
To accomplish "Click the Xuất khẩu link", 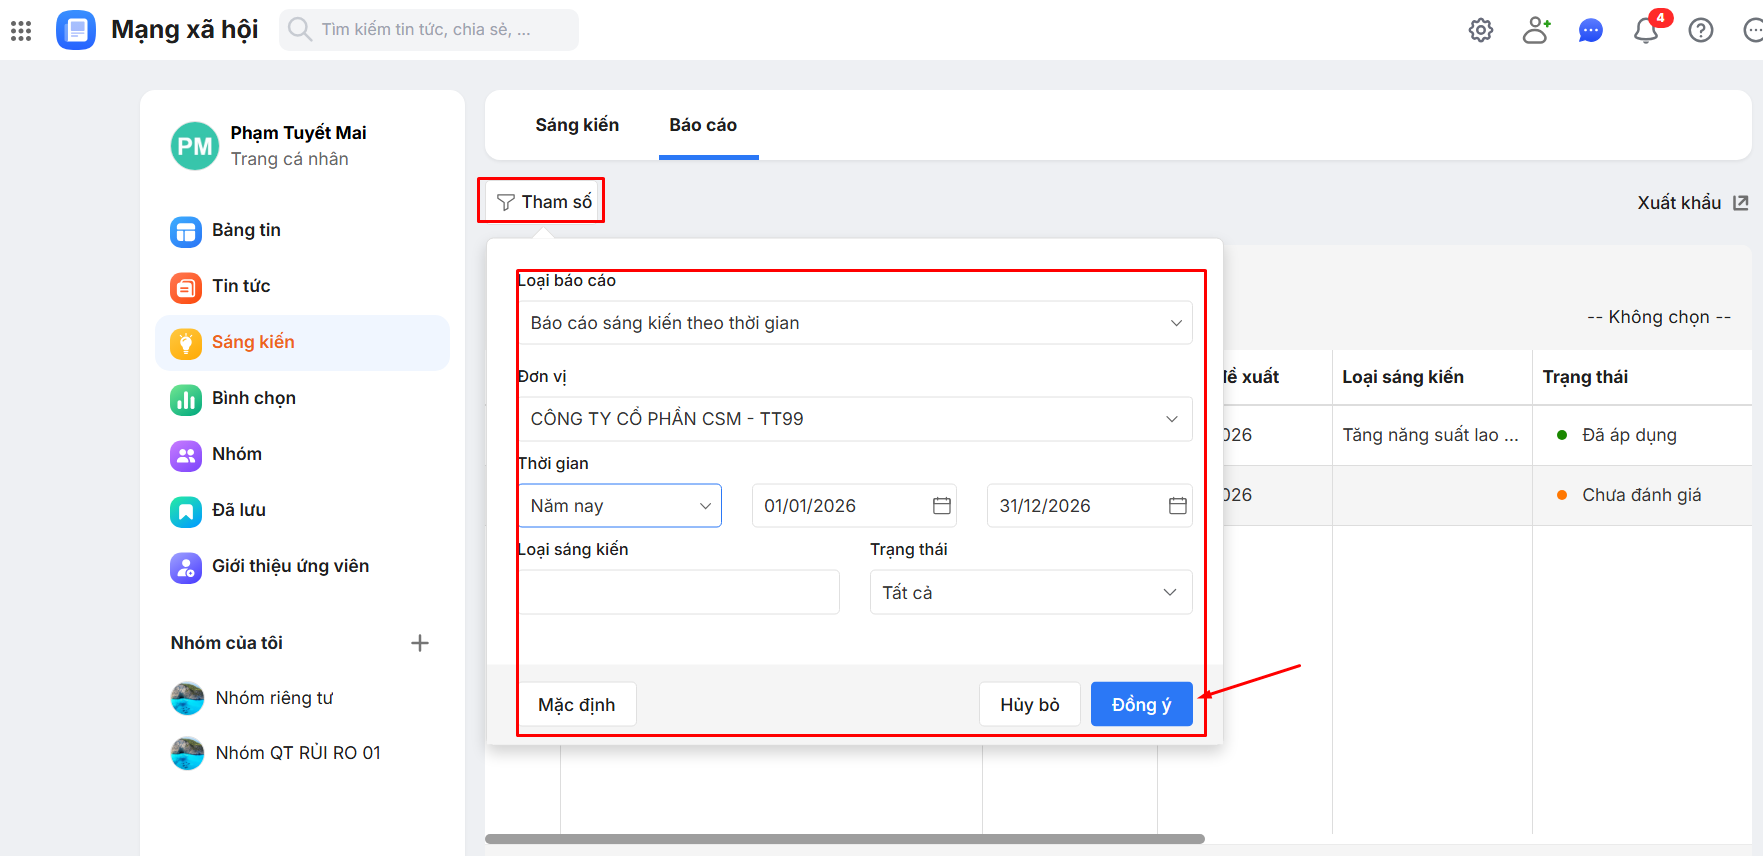I will 1693,203.
